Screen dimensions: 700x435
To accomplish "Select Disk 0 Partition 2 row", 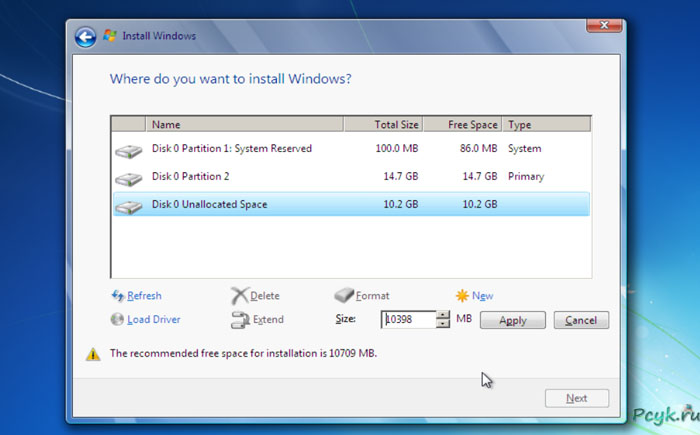I will pyautogui.click(x=190, y=177).
